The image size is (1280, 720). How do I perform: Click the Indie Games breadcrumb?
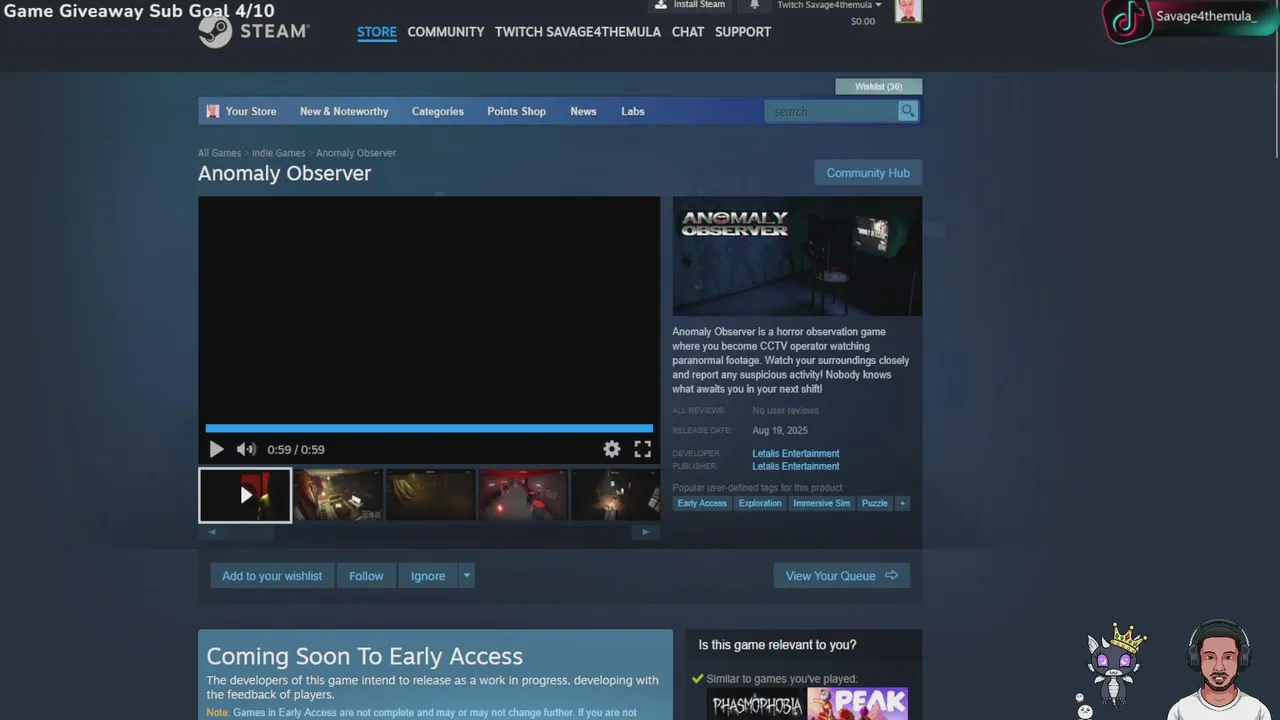click(x=278, y=153)
